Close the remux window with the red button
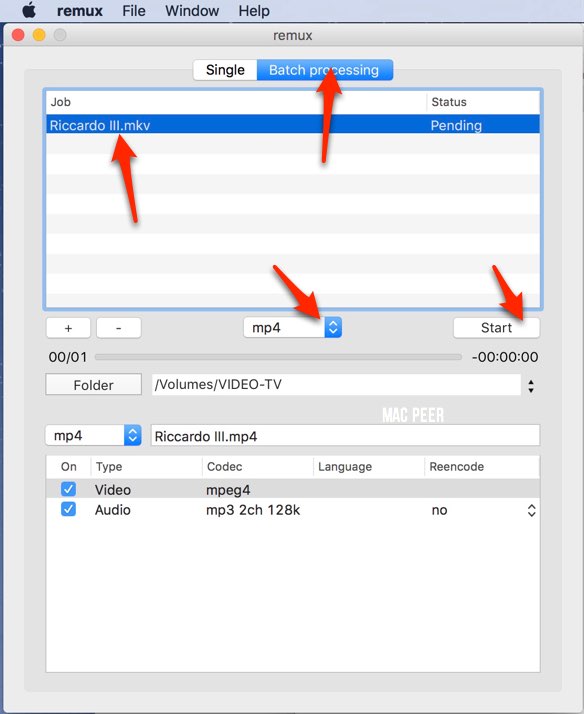The height and width of the screenshot is (714, 584). pyautogui.click(x=18, y=35)
